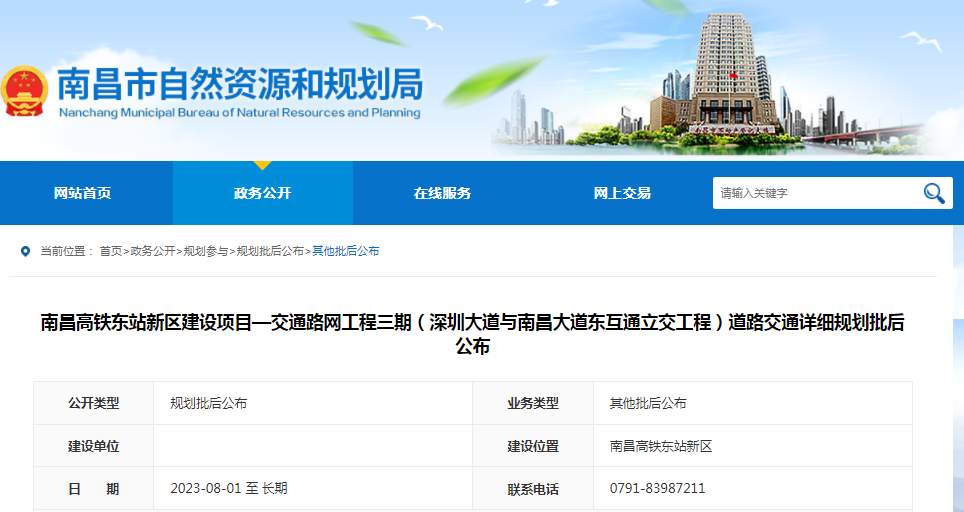This screenshot has width=964, height=512.
Task: Click the 南昌高铁东站新区 location value in table
Action: coord(660,446)
